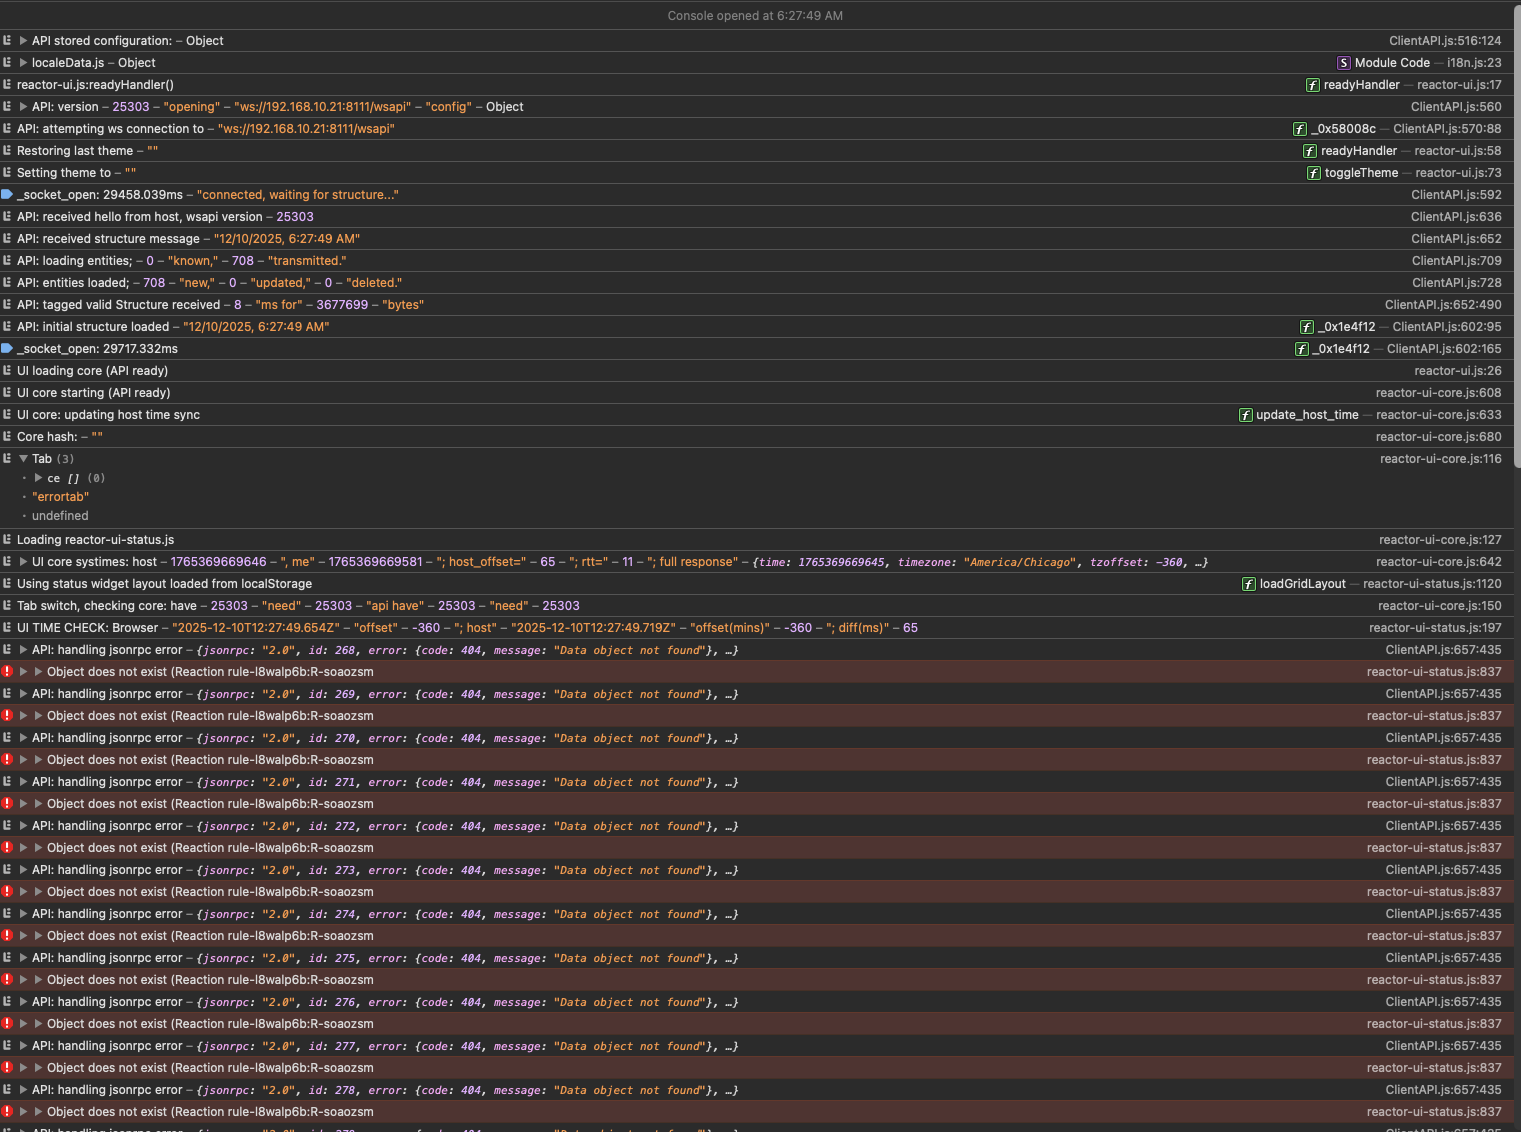Open the i18n.js:23 source link
The height and width of the screenshot is (1132, 1521).
(1474, 63)
